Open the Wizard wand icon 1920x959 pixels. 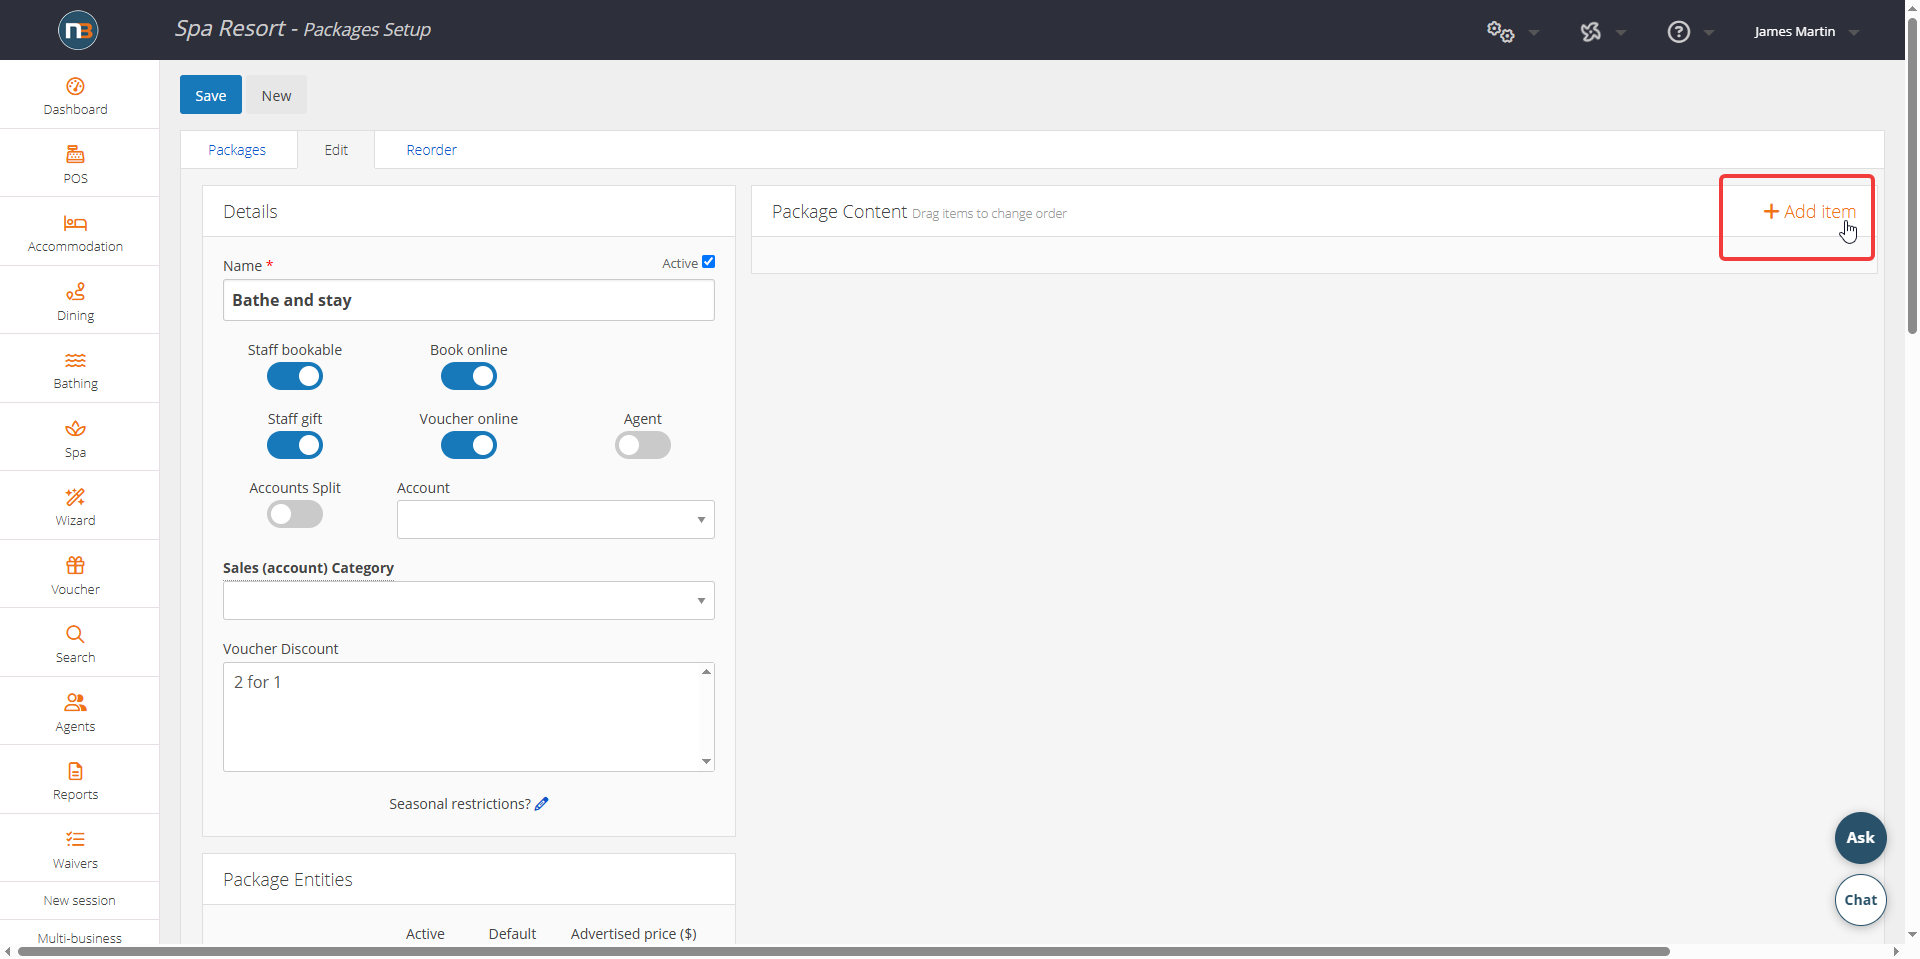[75, 497]
